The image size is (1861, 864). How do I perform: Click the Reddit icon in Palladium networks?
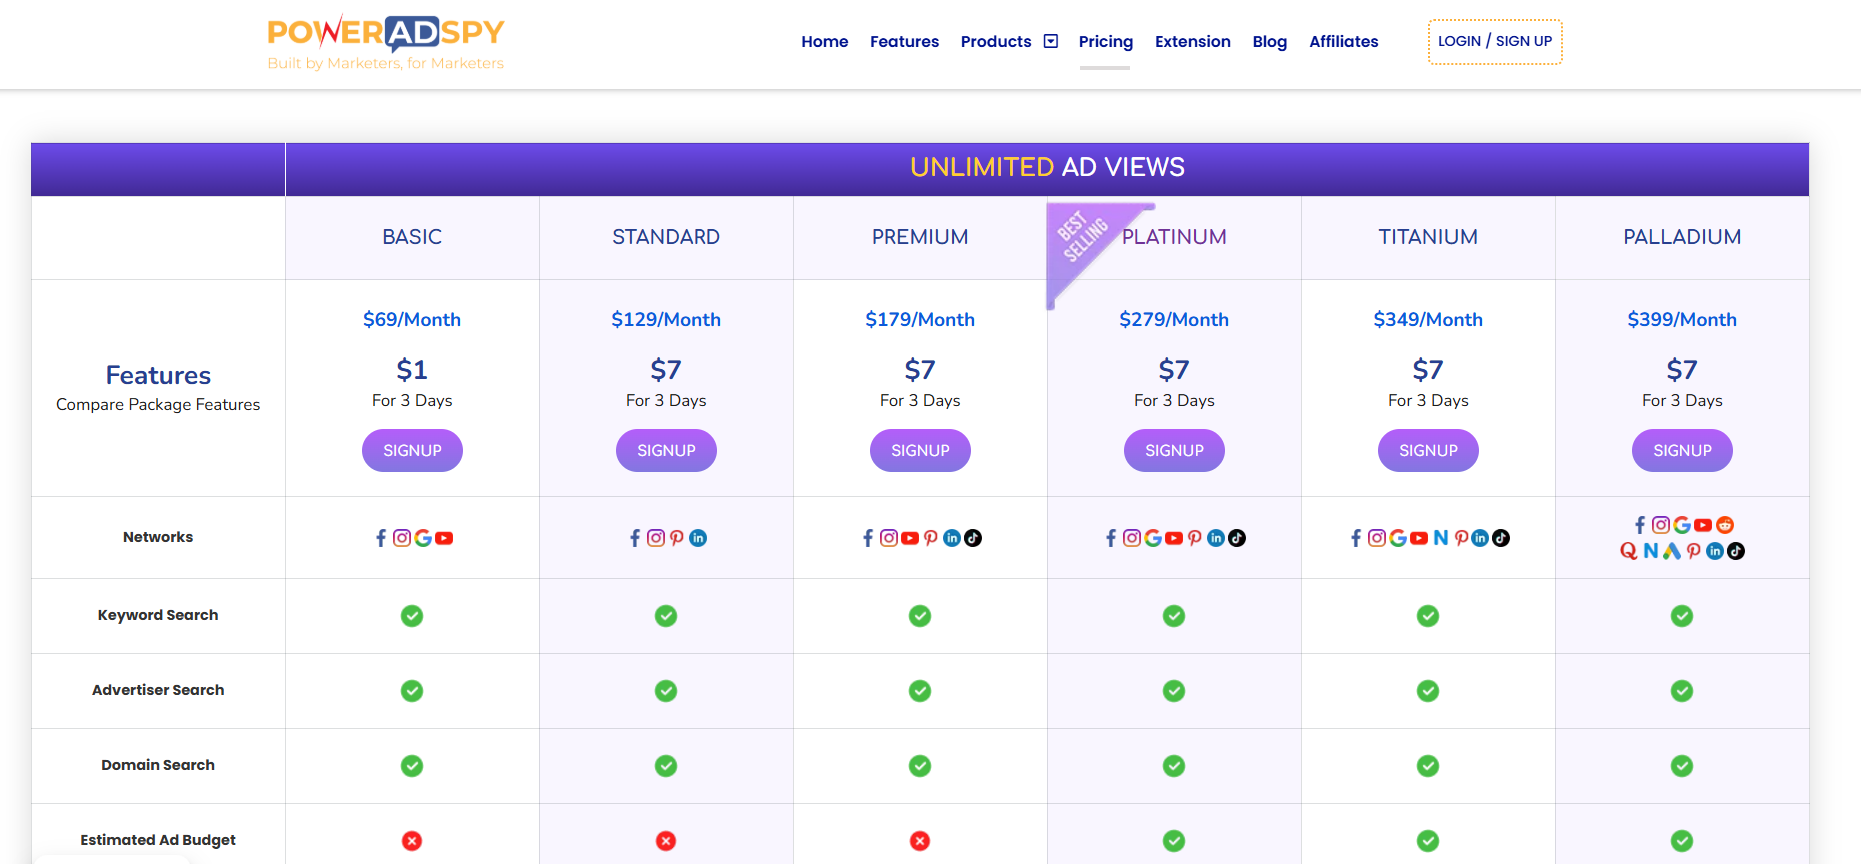(1725, 525)
